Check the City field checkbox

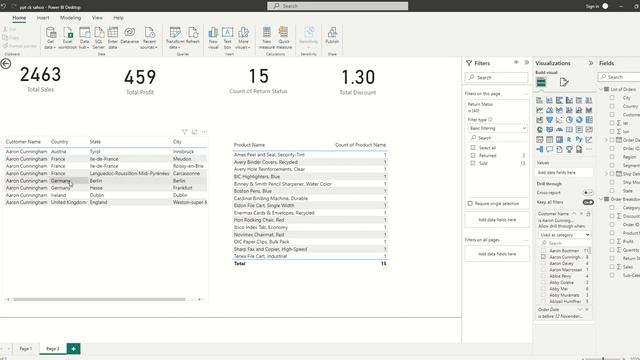[x=612, y=98]
